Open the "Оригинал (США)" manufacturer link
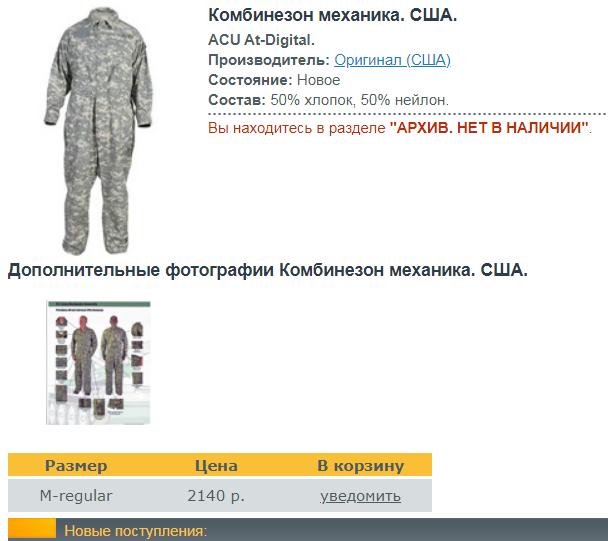 [x=392, y=60]
